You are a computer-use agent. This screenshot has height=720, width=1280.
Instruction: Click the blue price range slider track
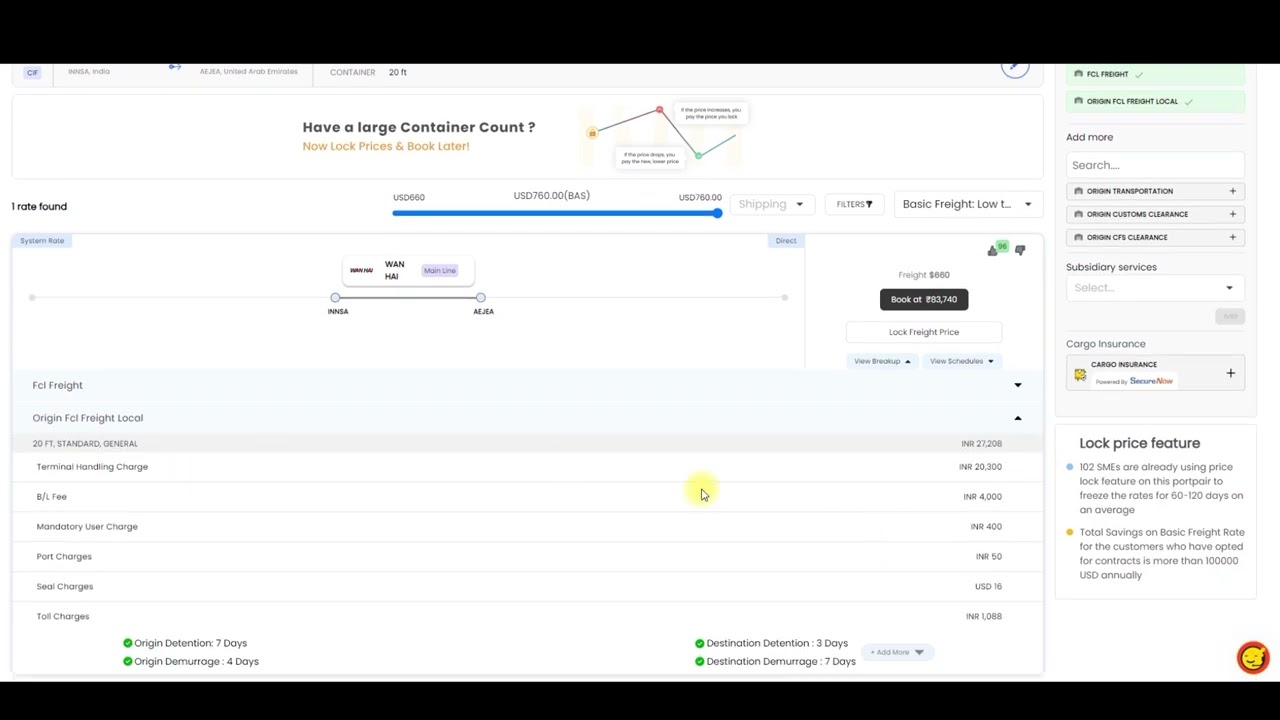[x=555, y=213]
